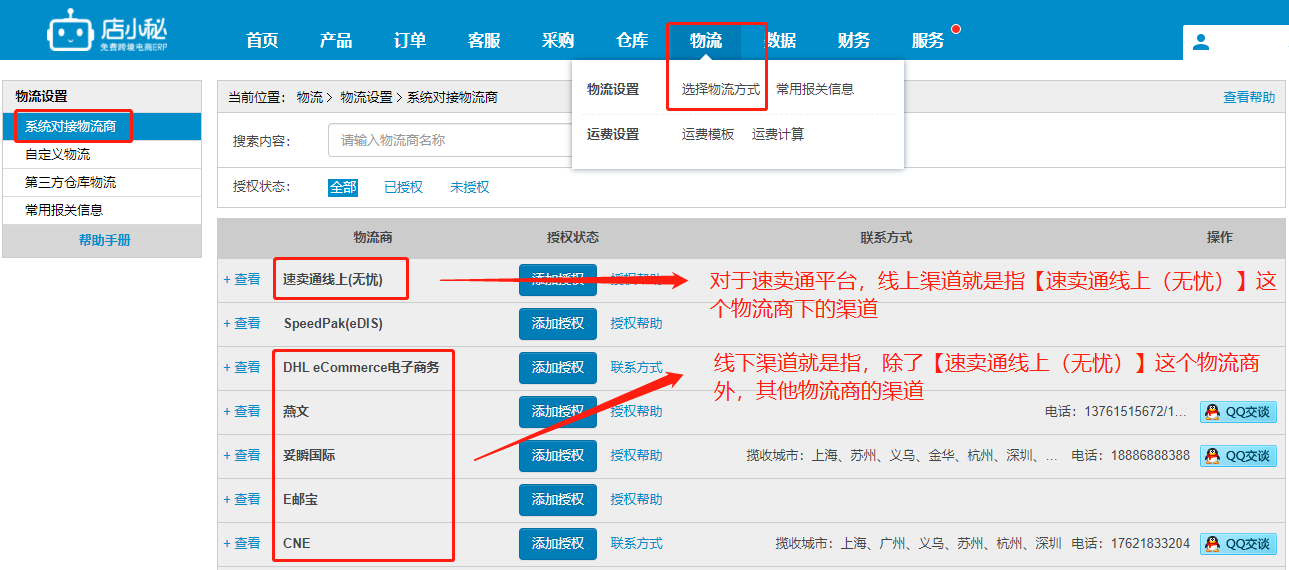
Task: Click E邮宝 provider name
Action: (300, 500)
